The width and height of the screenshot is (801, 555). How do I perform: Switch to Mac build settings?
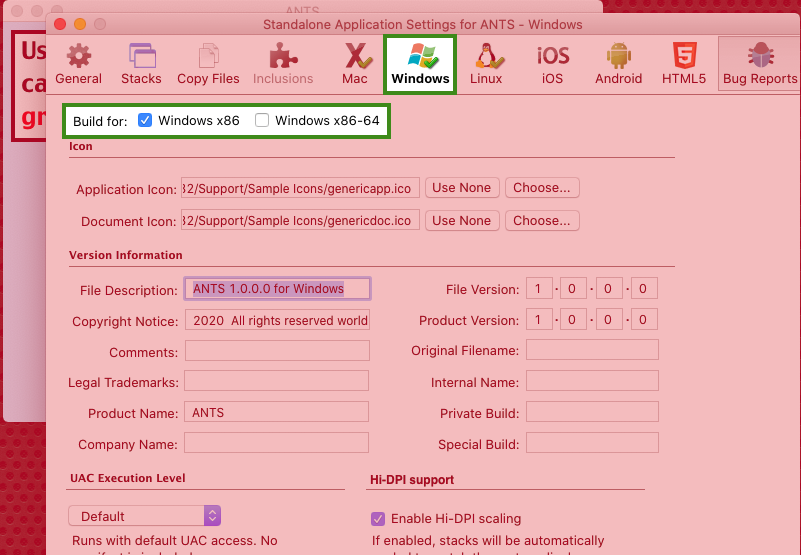356,64
